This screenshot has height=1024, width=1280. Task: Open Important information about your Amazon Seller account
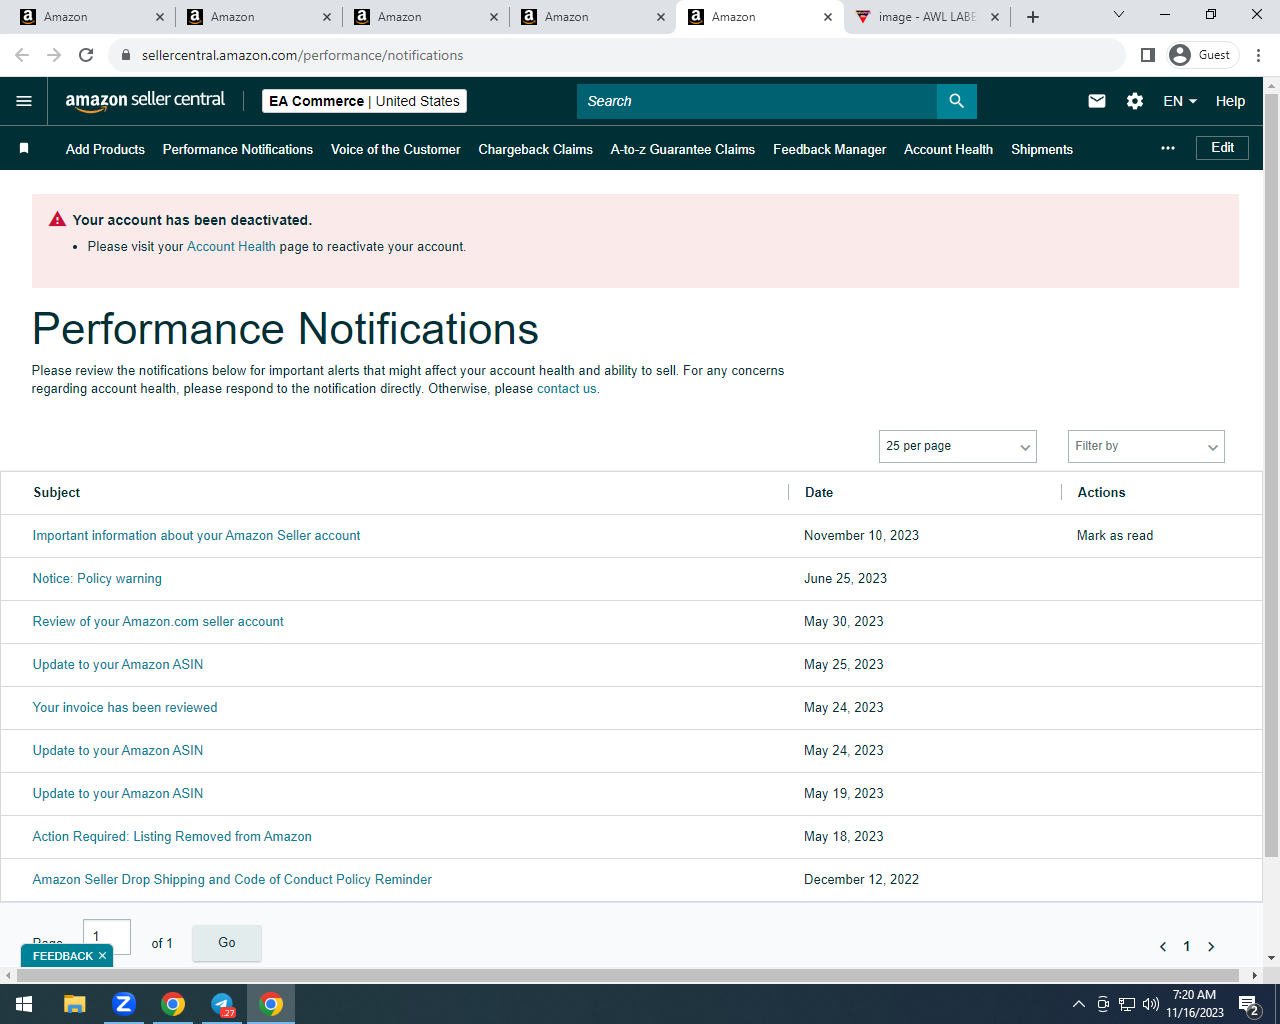click(x=196, y=536)
